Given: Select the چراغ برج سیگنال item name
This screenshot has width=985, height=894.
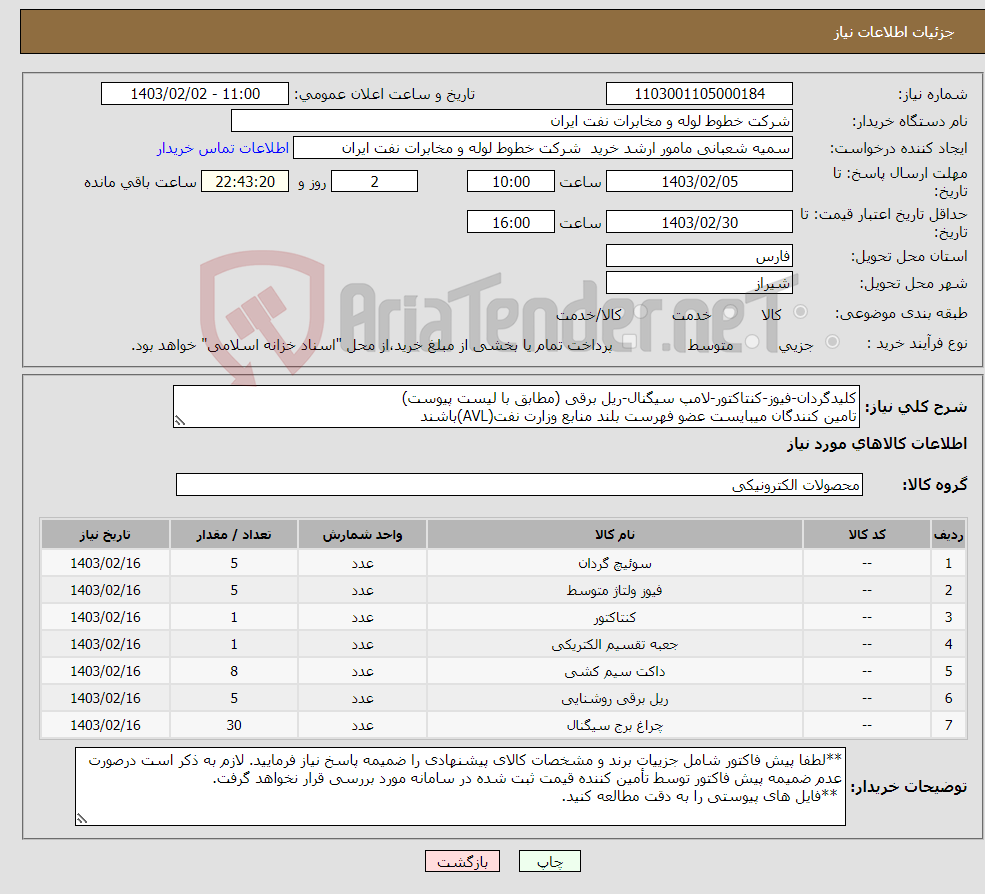Looking at the screenshot, I should coord(614,726).
